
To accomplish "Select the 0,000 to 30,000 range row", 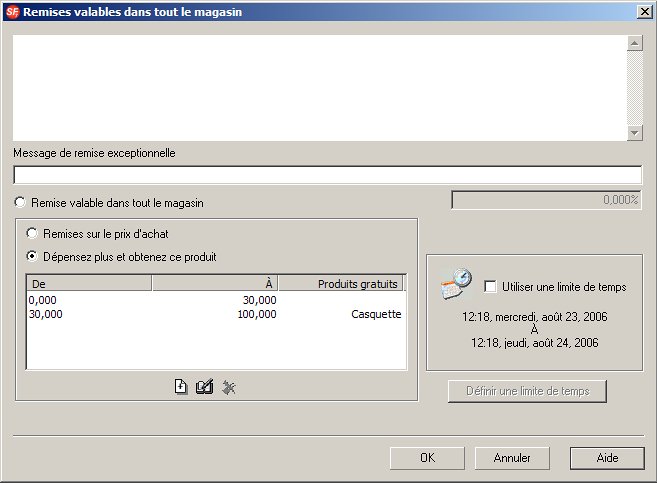I will click(x=215, y=299).
